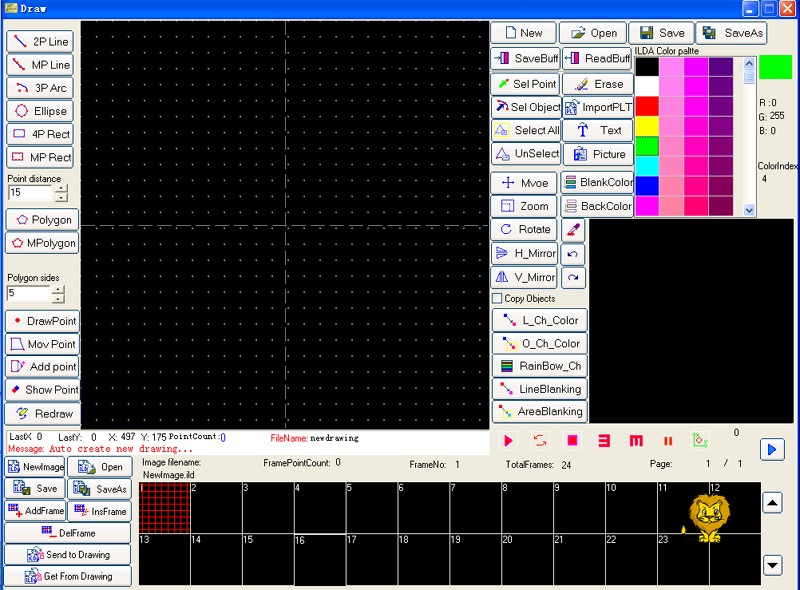
Task: Click the eyedropper color picker icon
Action: pos(573,229)
